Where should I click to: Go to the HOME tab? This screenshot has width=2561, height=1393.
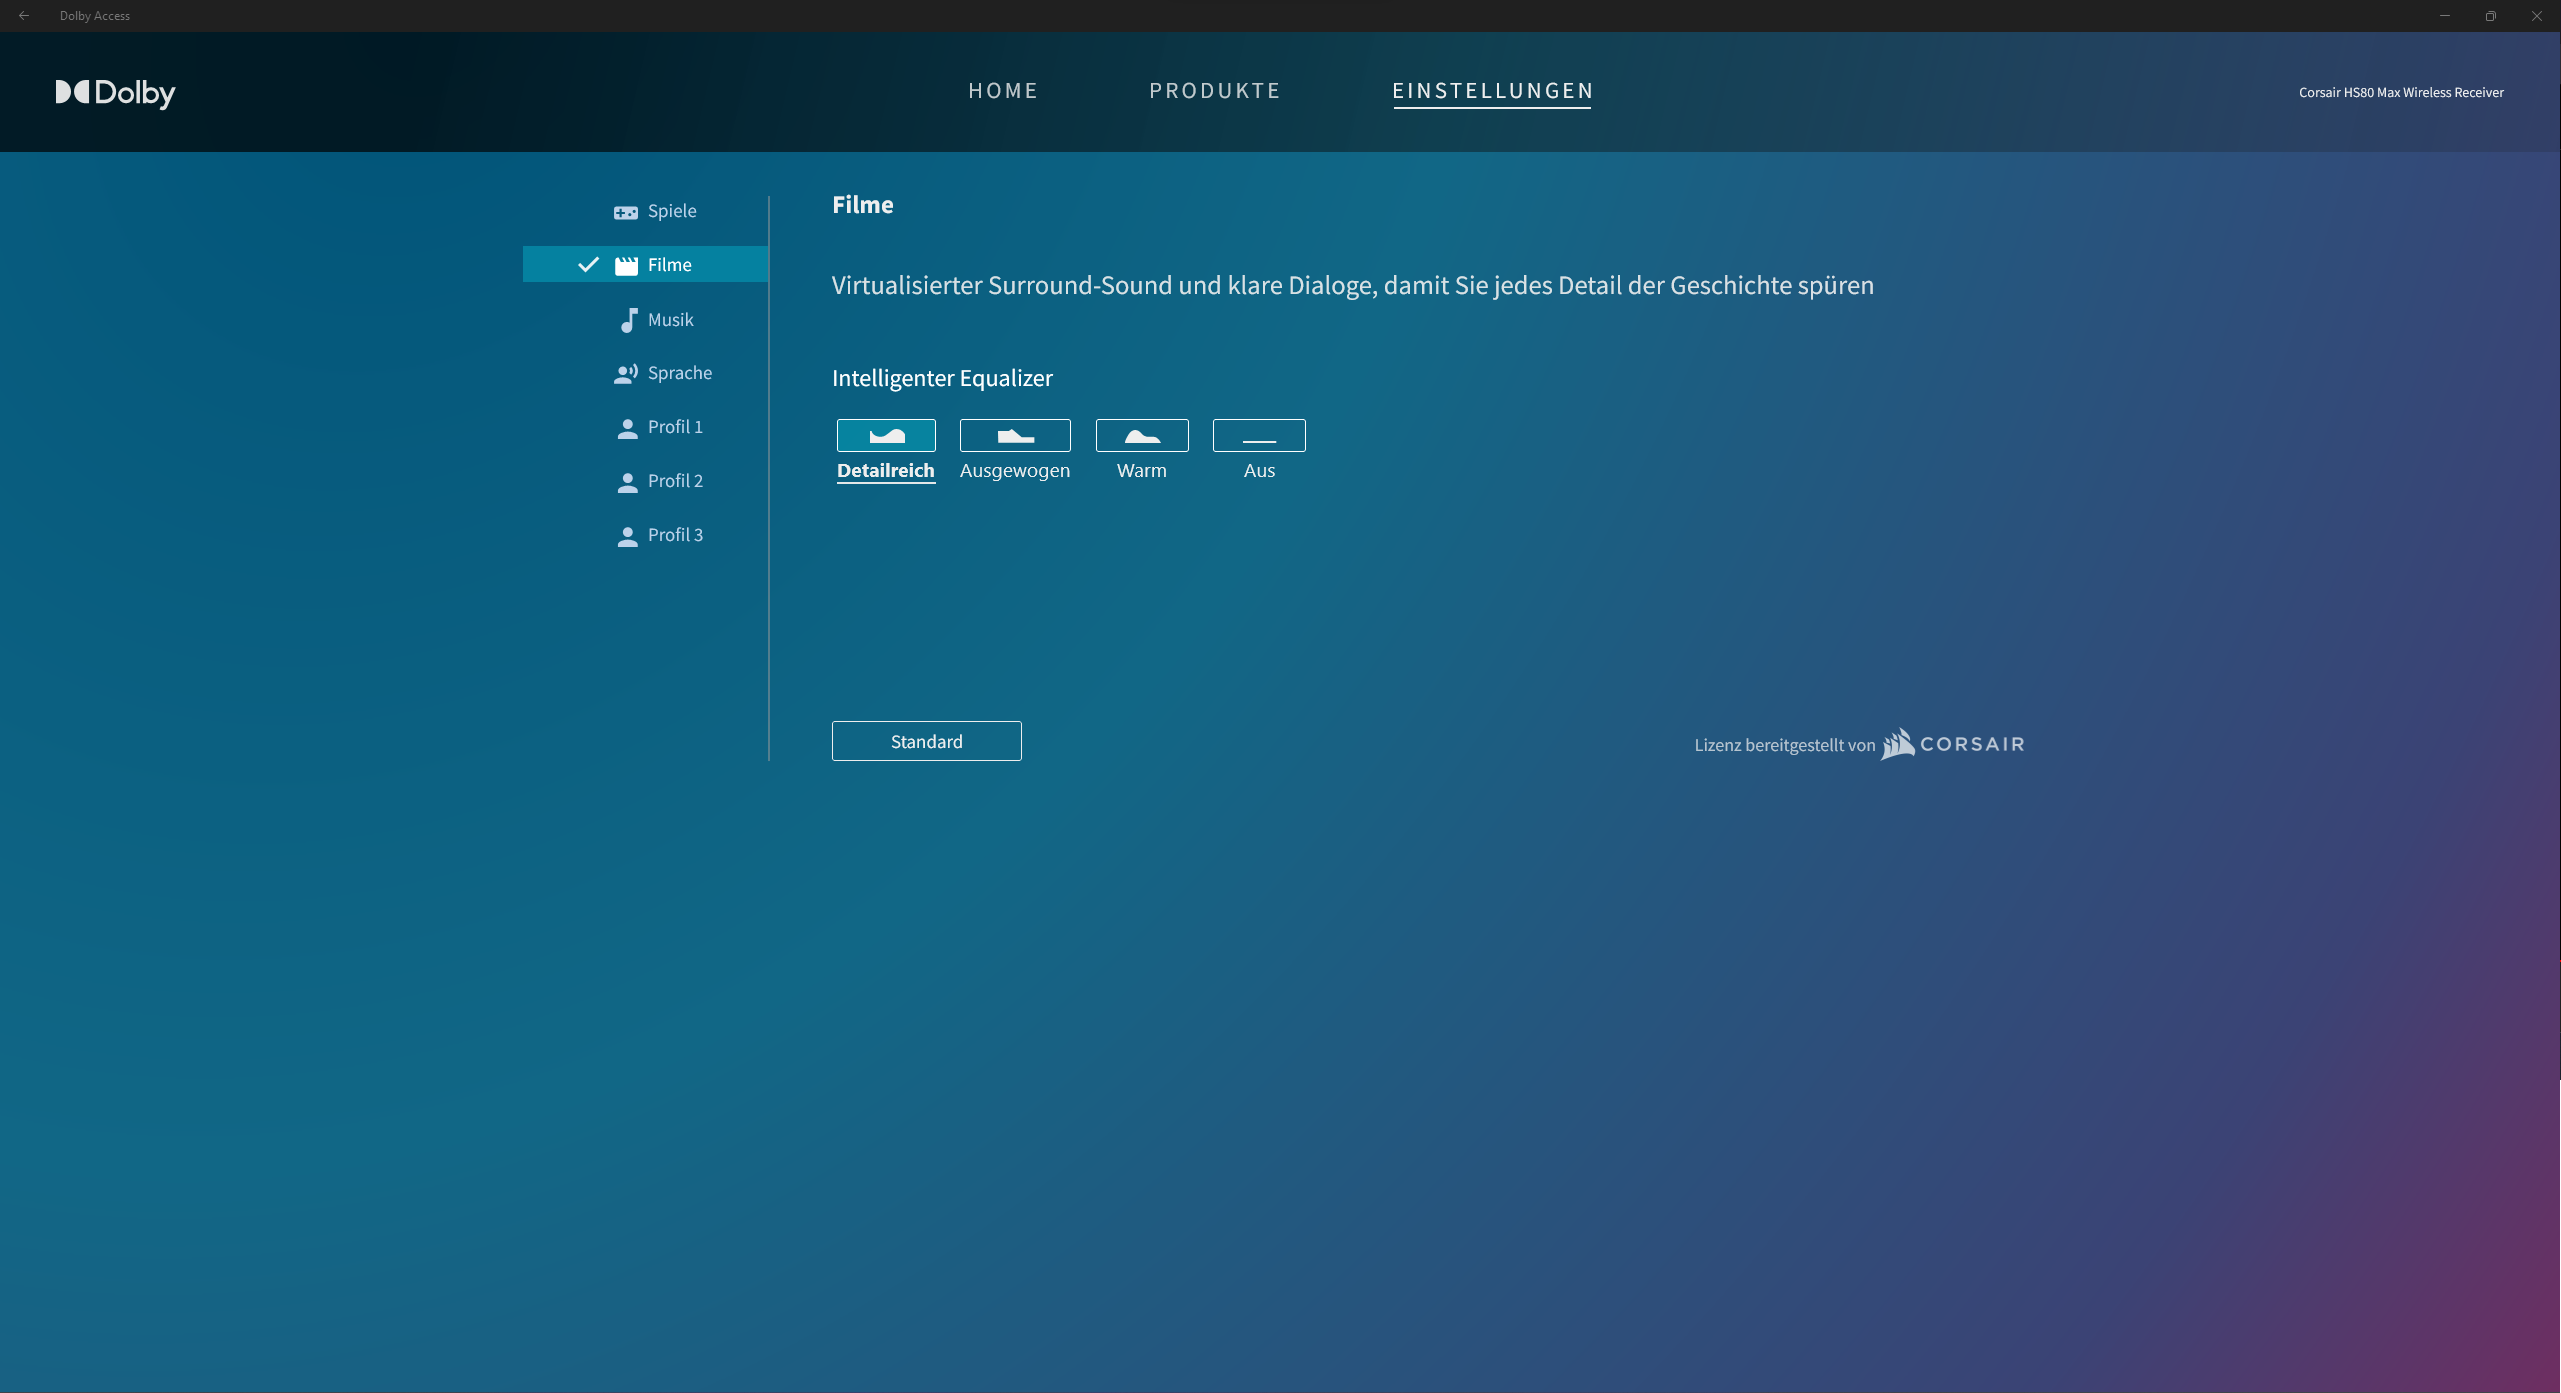point(1003,91)
